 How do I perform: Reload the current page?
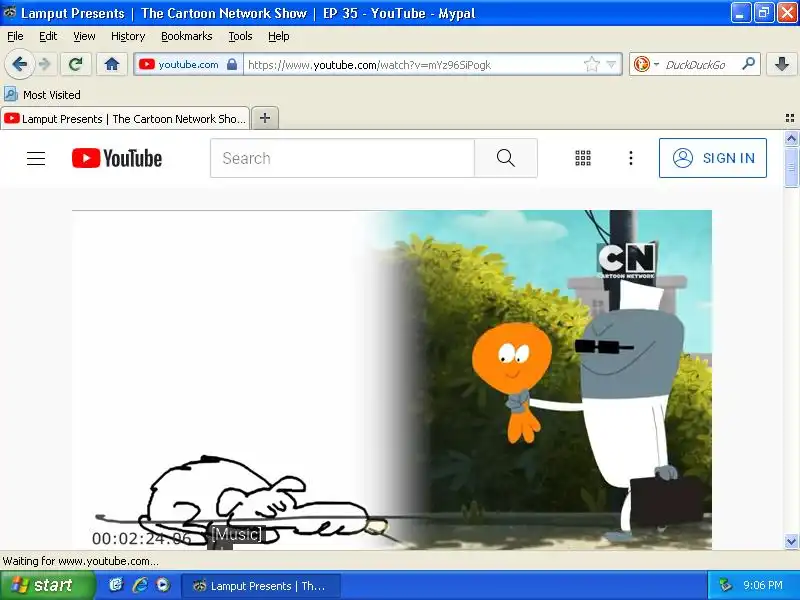point(76,64)
